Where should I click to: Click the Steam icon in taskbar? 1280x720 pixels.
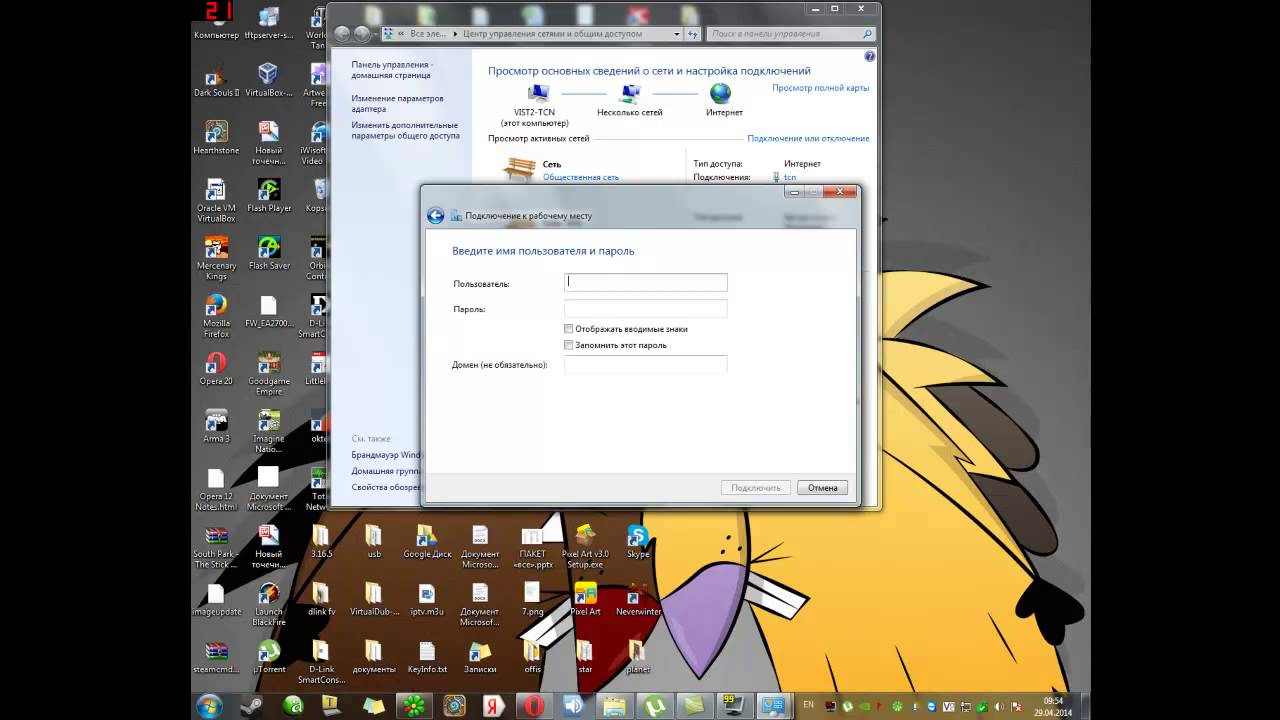pyautogui.click(x=252, y=706)
